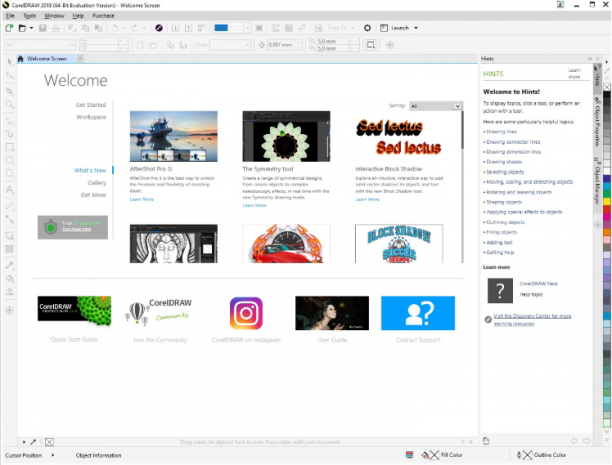Select the Pick tool in the toolbox
This screenshot has height=465, width=612.
click(10, 62)
